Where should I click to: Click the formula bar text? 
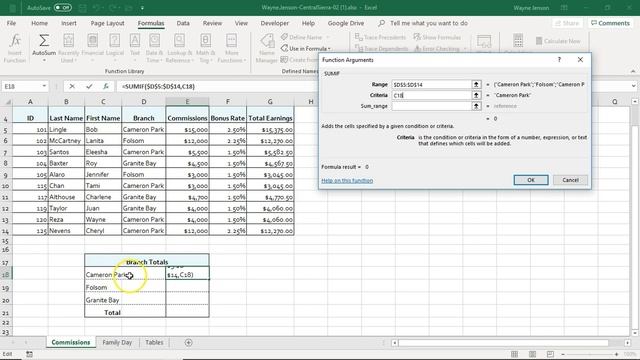158,87
